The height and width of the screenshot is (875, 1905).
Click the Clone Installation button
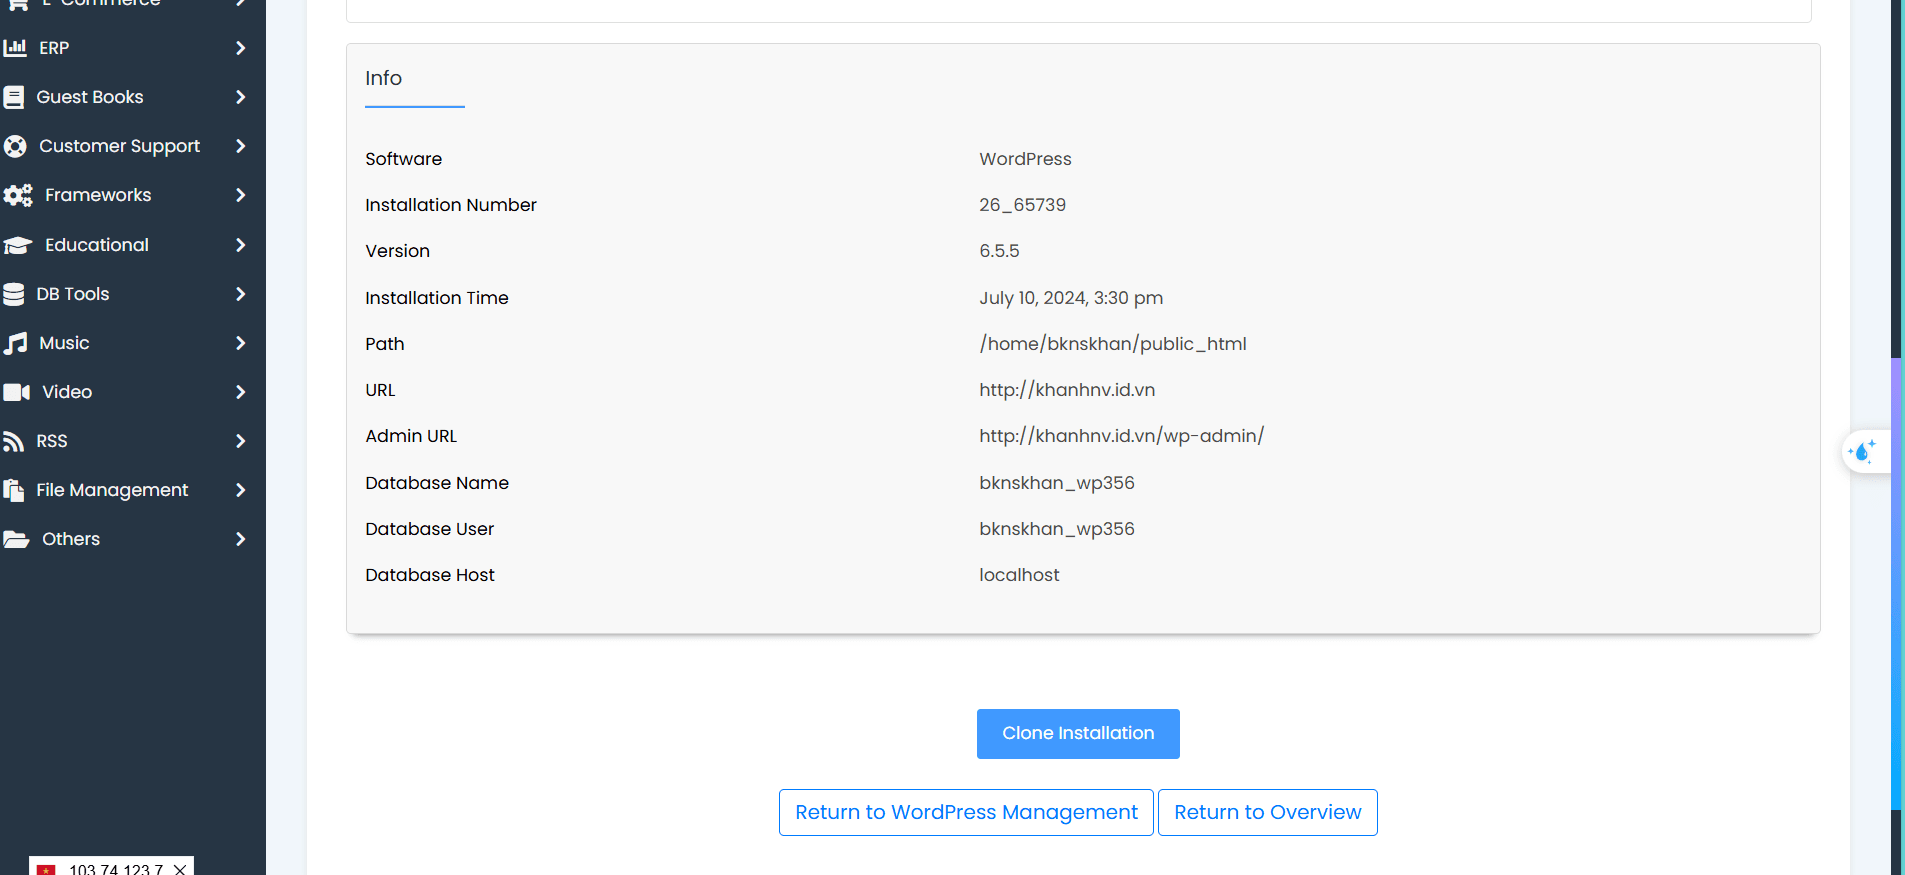point(1078,734)
